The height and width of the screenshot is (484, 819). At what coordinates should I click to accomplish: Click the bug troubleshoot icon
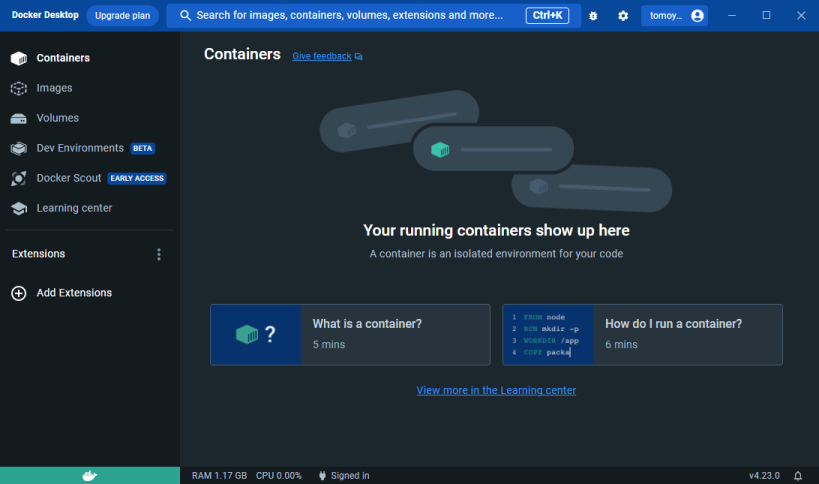(593, 16)
